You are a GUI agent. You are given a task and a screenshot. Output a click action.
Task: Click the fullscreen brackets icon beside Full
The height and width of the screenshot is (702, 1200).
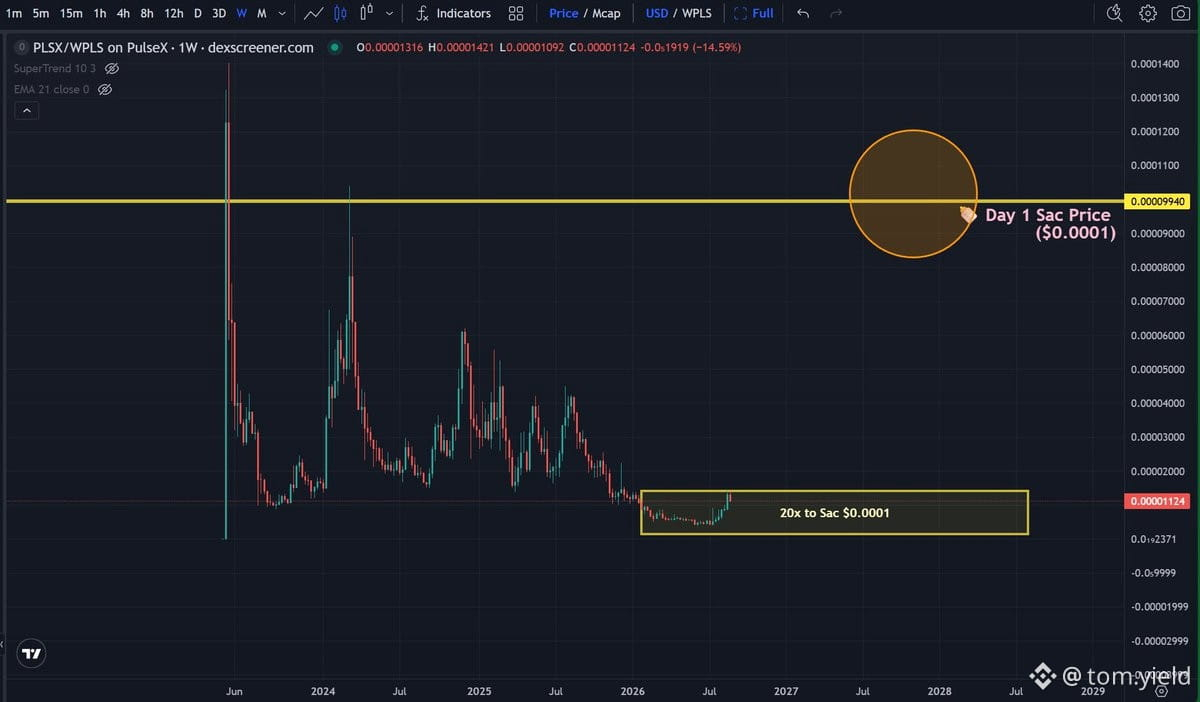(740, 13)
